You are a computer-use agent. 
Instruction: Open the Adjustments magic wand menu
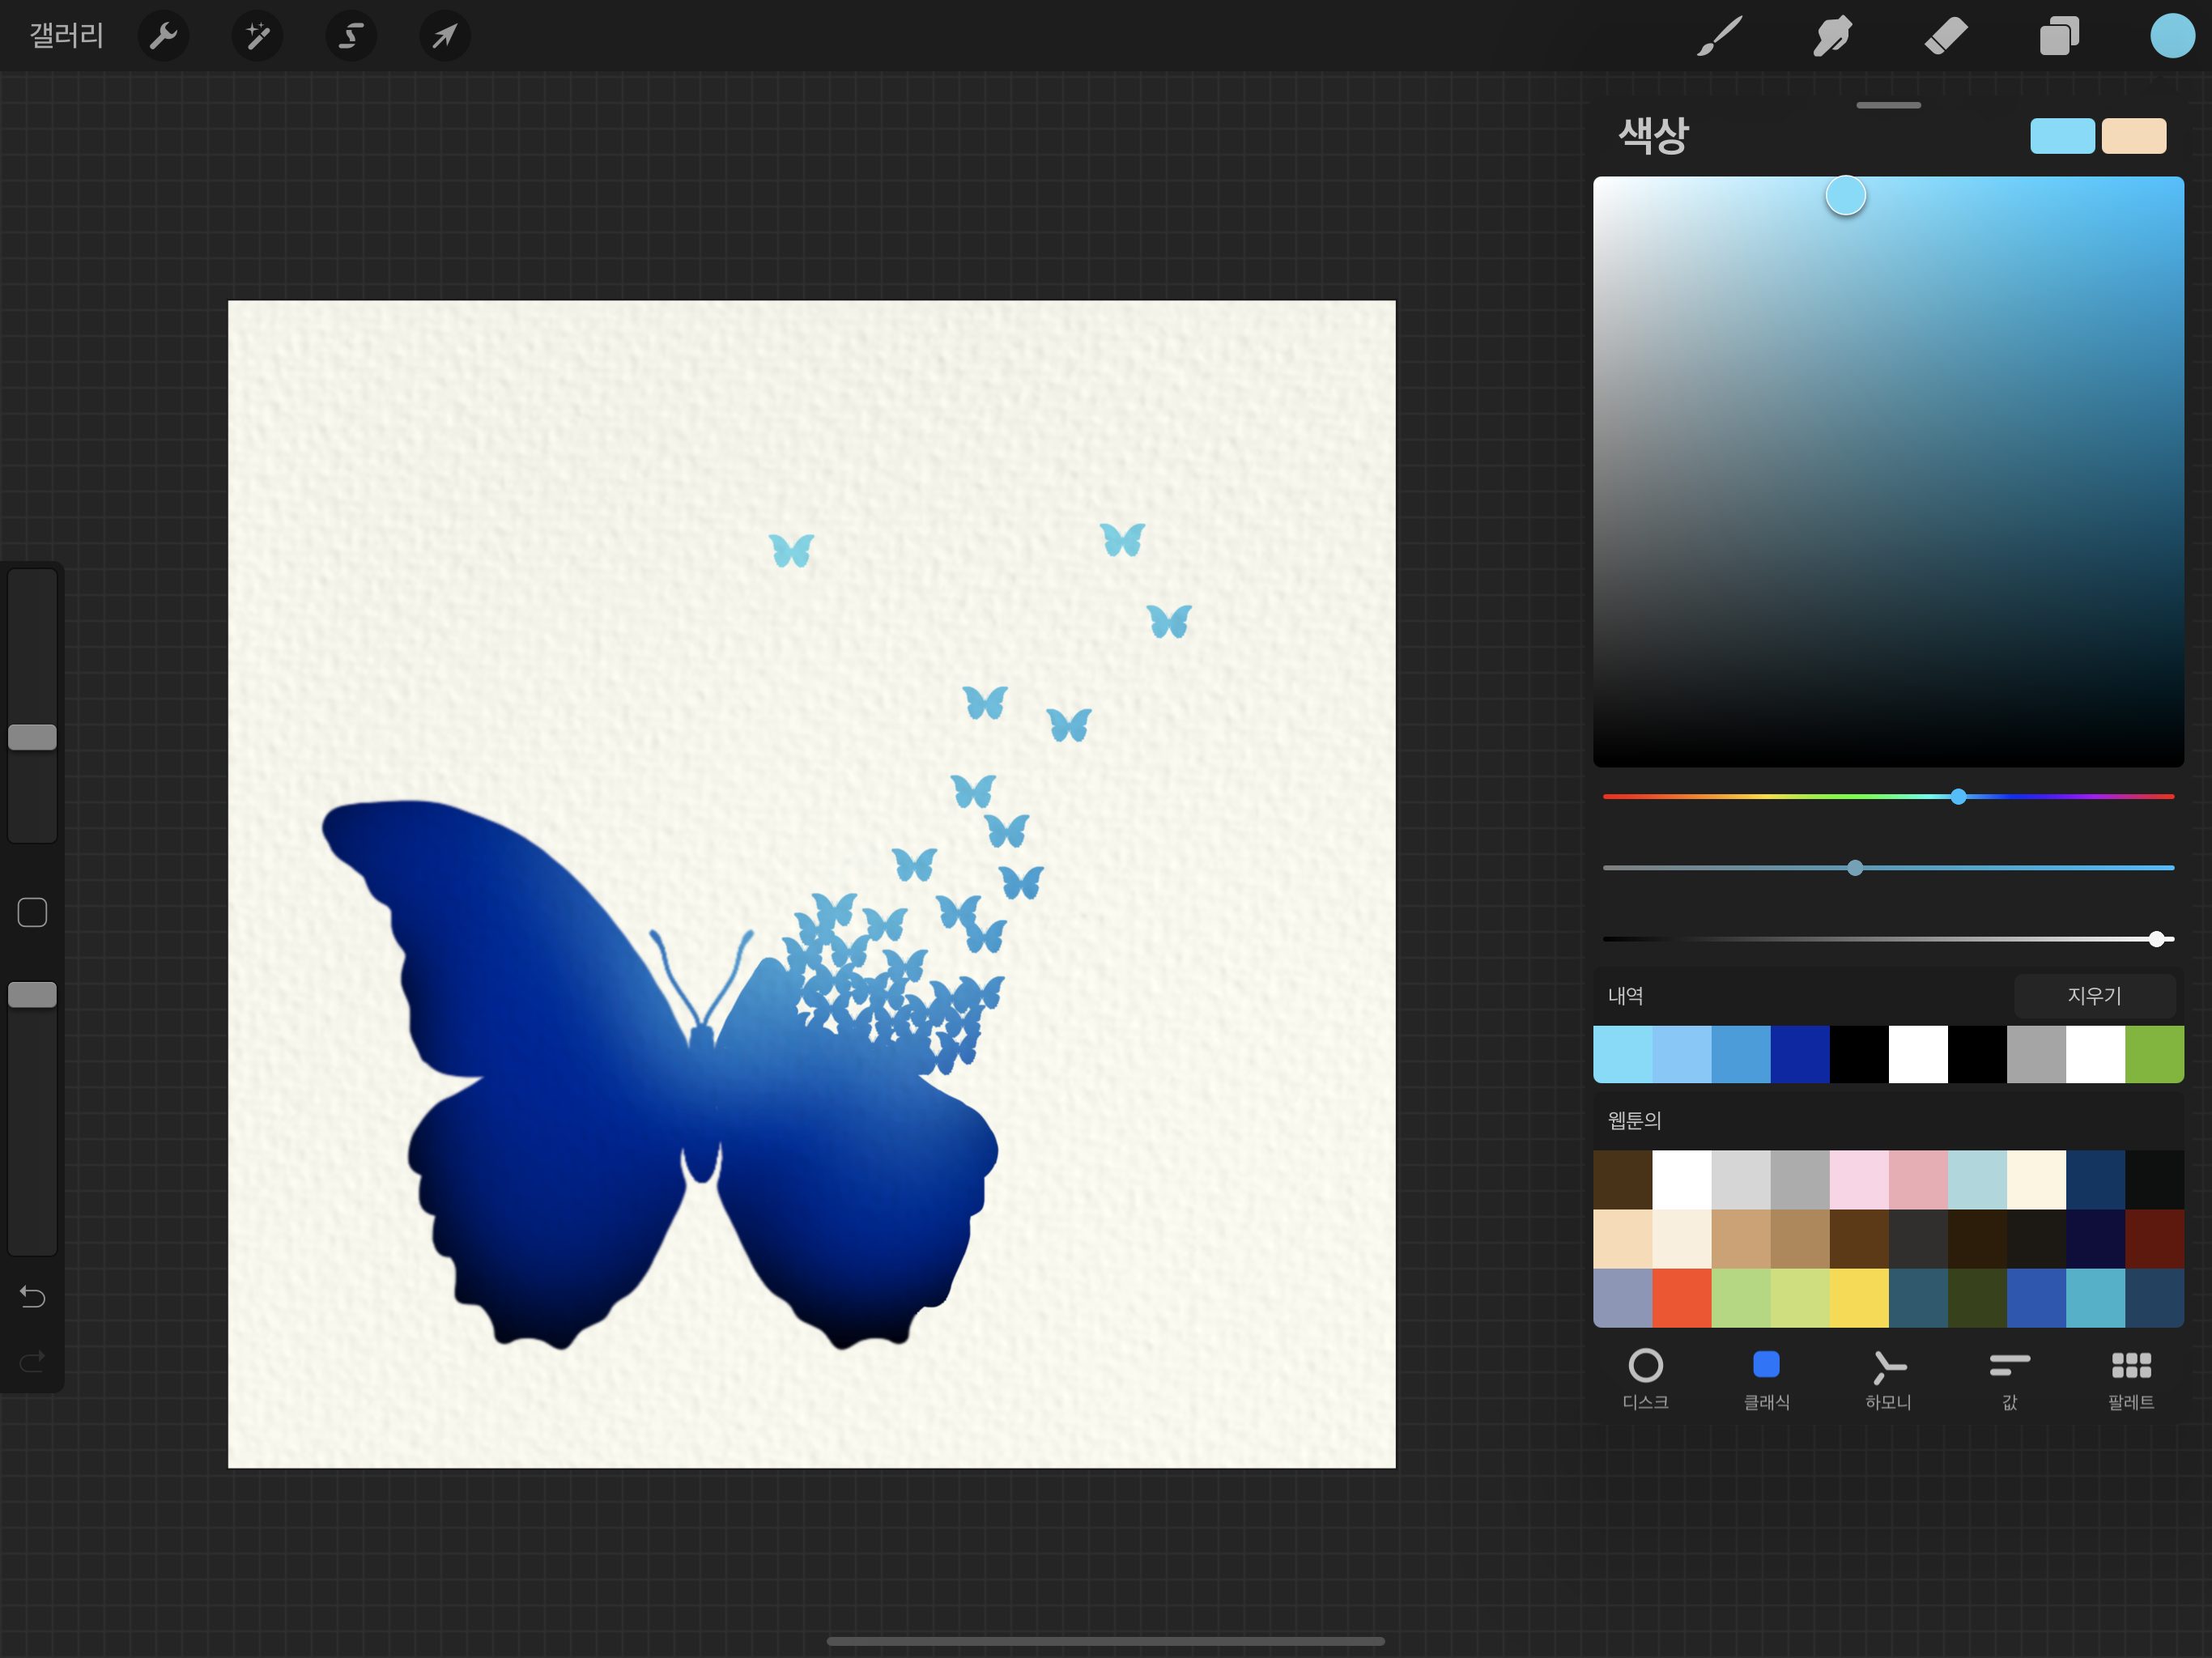pyautogui.click(x=257, y=36)
